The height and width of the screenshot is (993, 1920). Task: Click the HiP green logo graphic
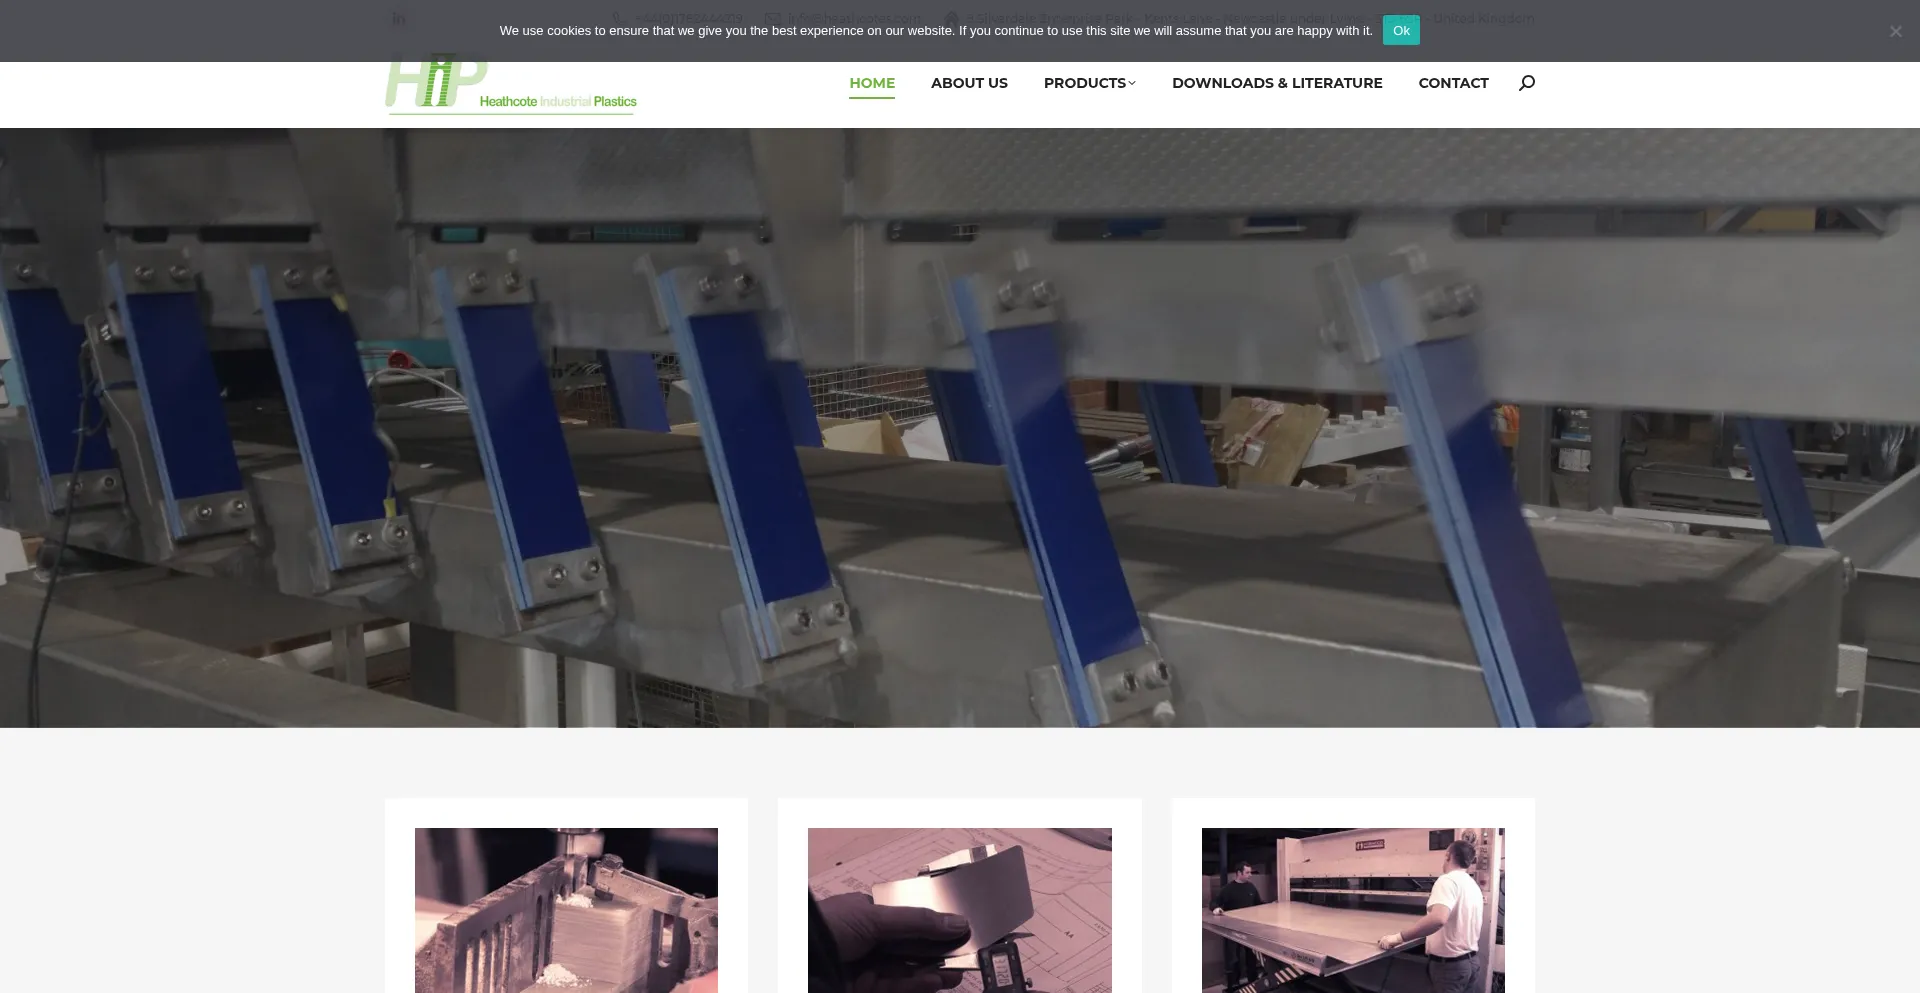436,84
